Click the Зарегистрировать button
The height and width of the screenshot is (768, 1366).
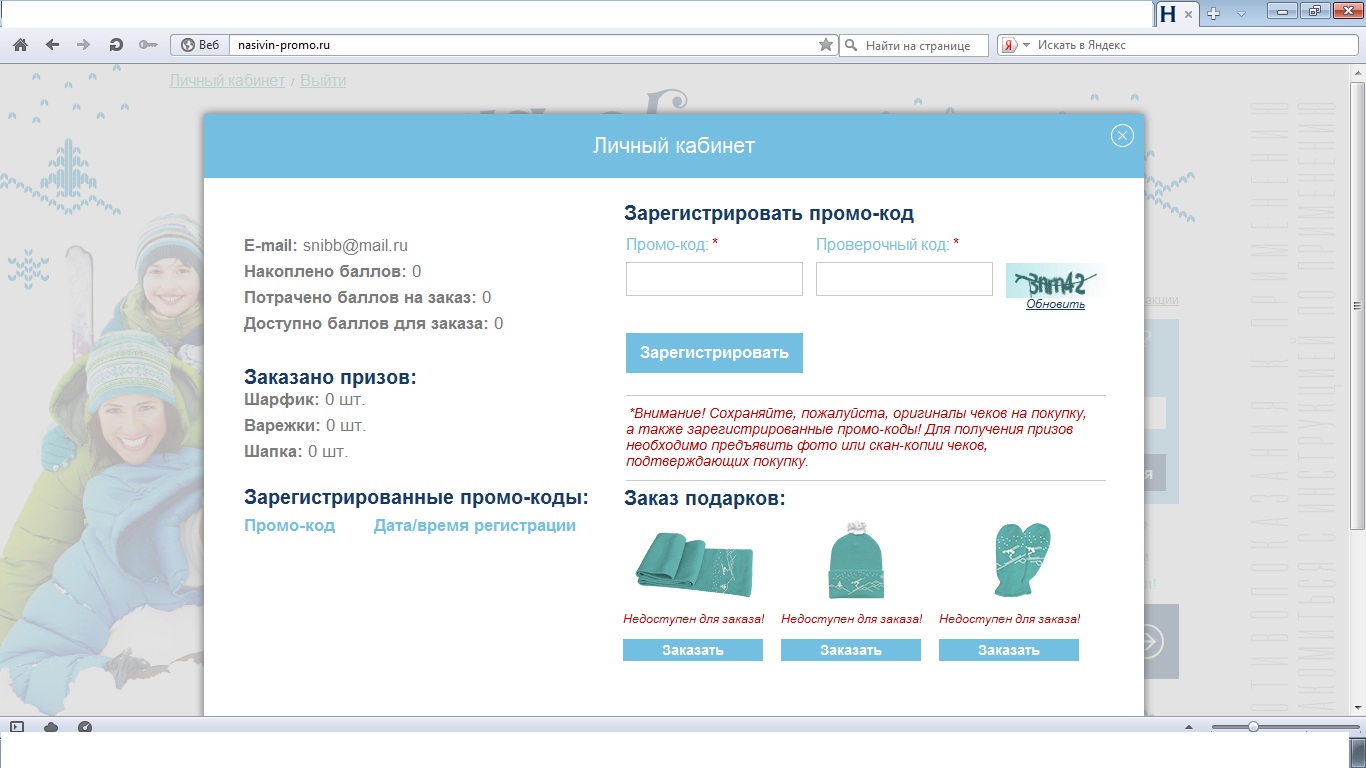point(714,353)
